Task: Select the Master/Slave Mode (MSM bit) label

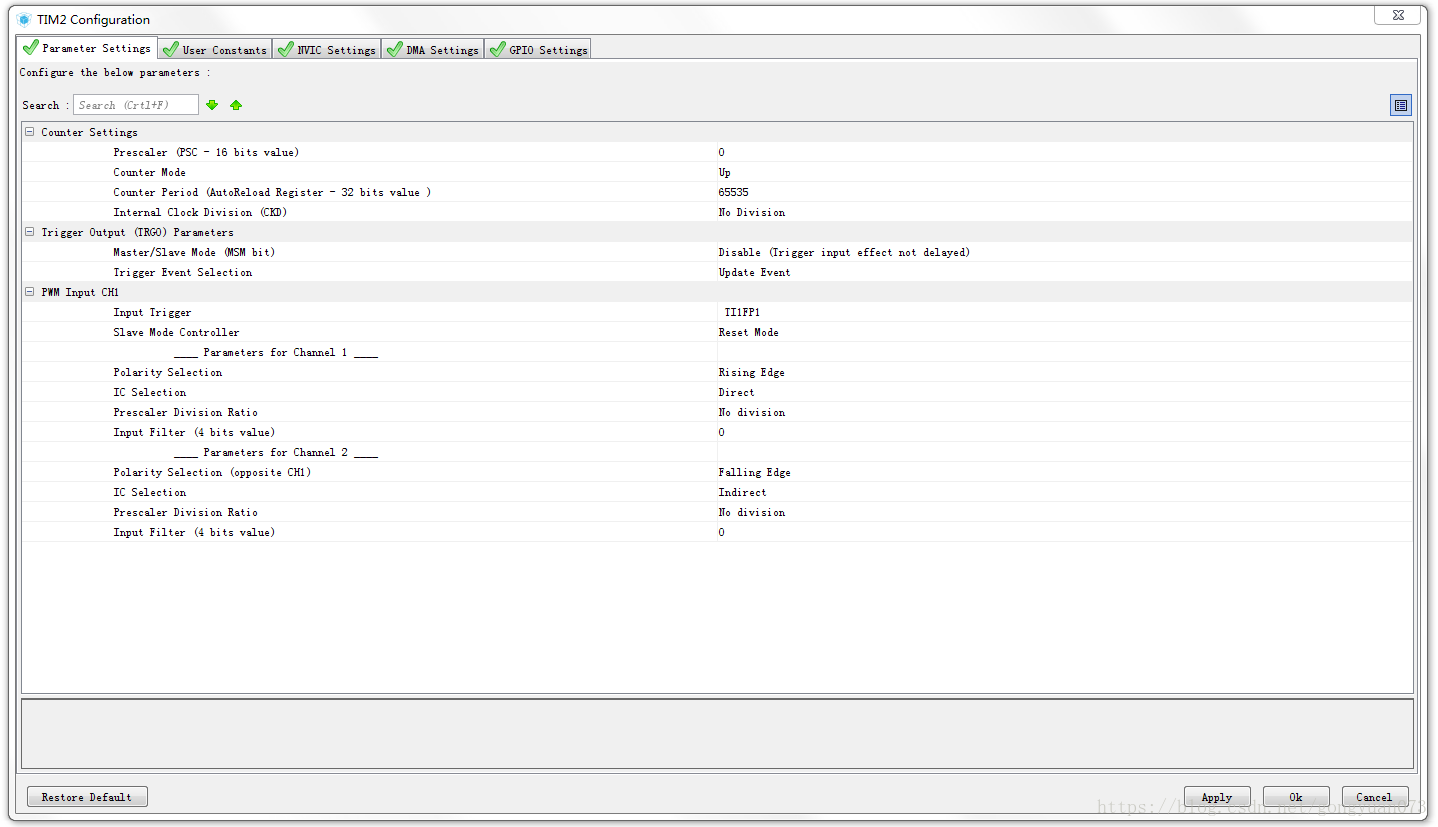Action: click(x=194, y=252)
